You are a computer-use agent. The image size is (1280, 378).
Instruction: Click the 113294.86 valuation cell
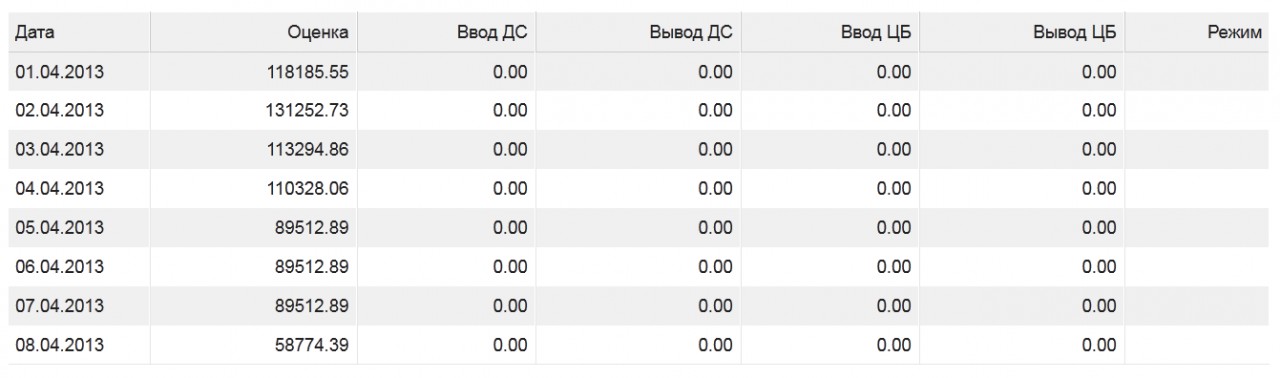253,150
